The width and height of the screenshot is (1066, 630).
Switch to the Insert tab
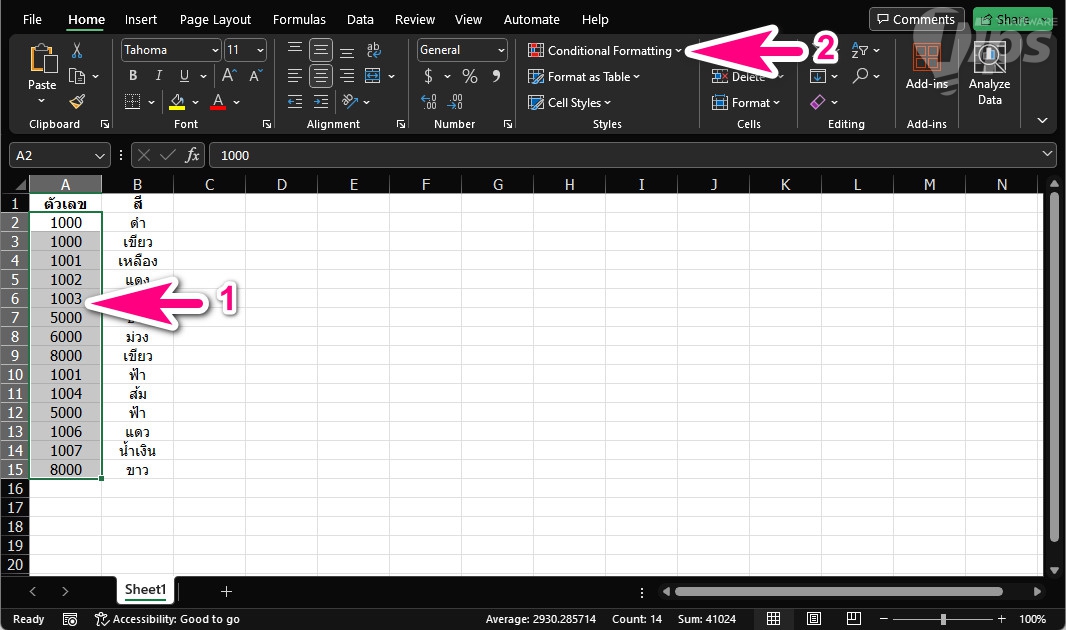pyautogui.click(x=141, y=19)
